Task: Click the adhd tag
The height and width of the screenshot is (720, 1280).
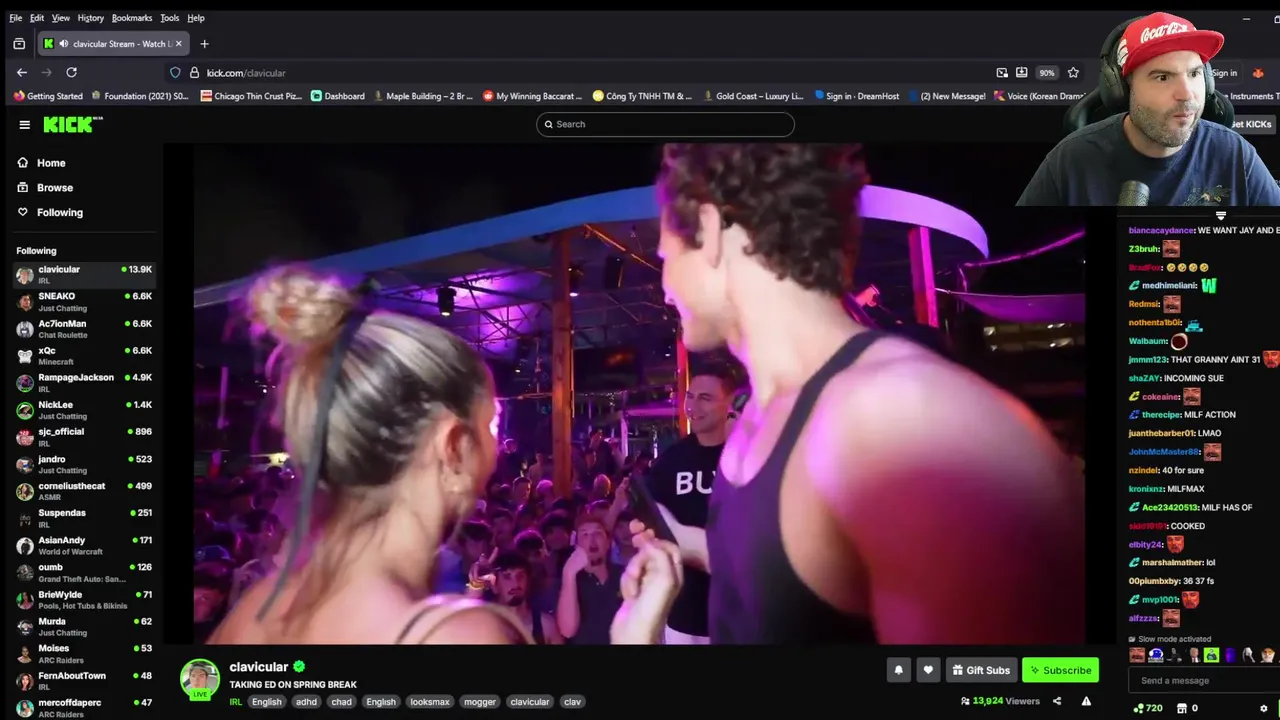Action: point(305,702)
